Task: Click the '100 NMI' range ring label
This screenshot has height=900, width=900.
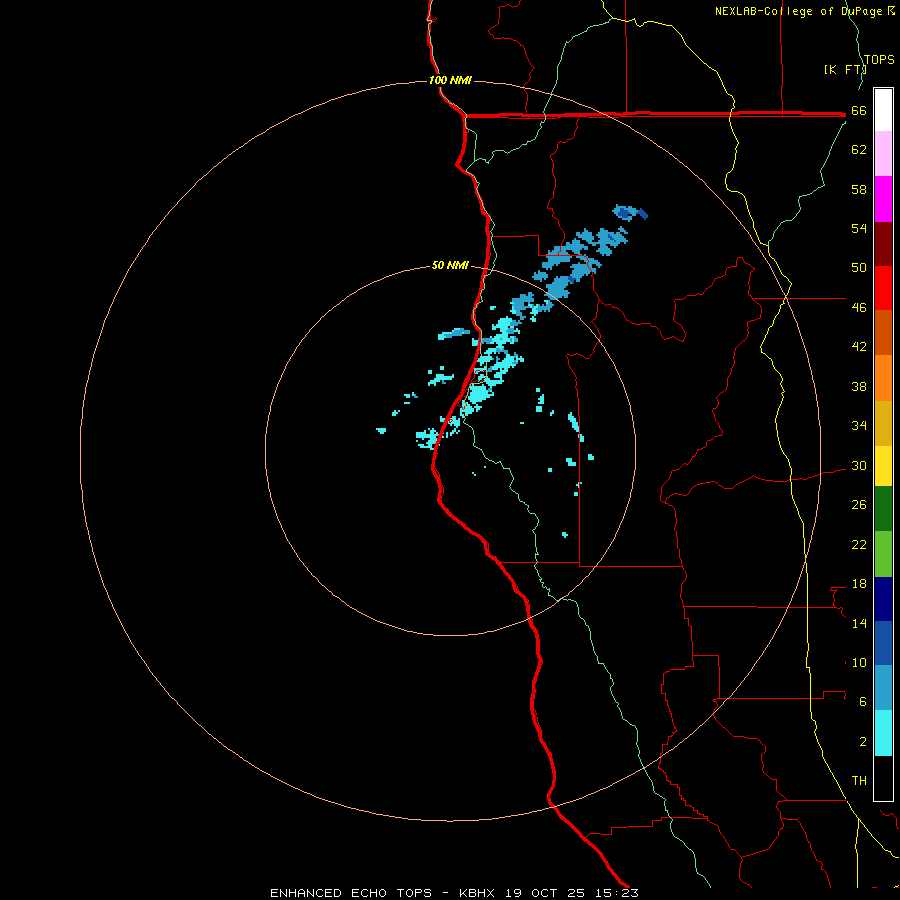Action: [x=450, y=80]
